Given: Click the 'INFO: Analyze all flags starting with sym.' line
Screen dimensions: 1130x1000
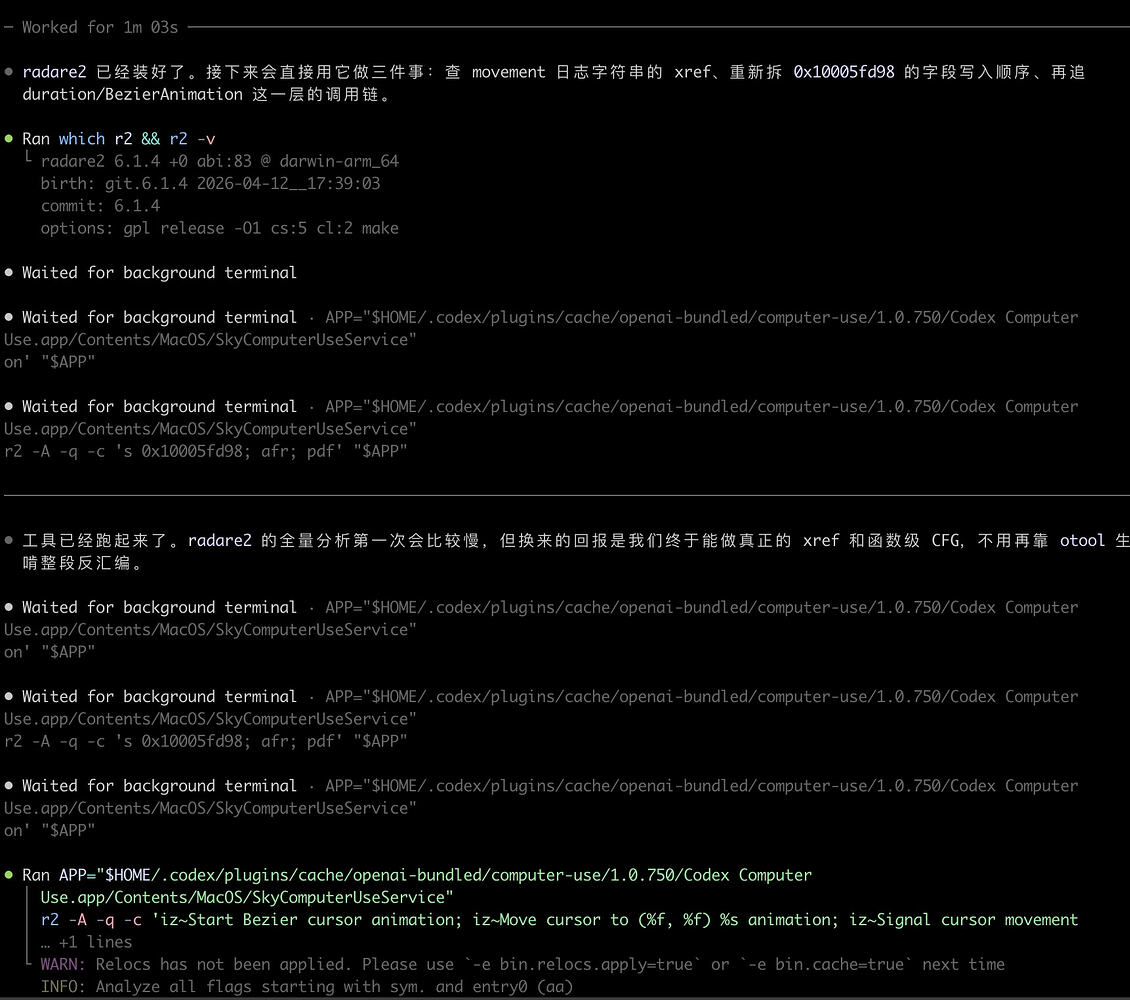Looking at the screenshot, I should (x=306, y=986).
